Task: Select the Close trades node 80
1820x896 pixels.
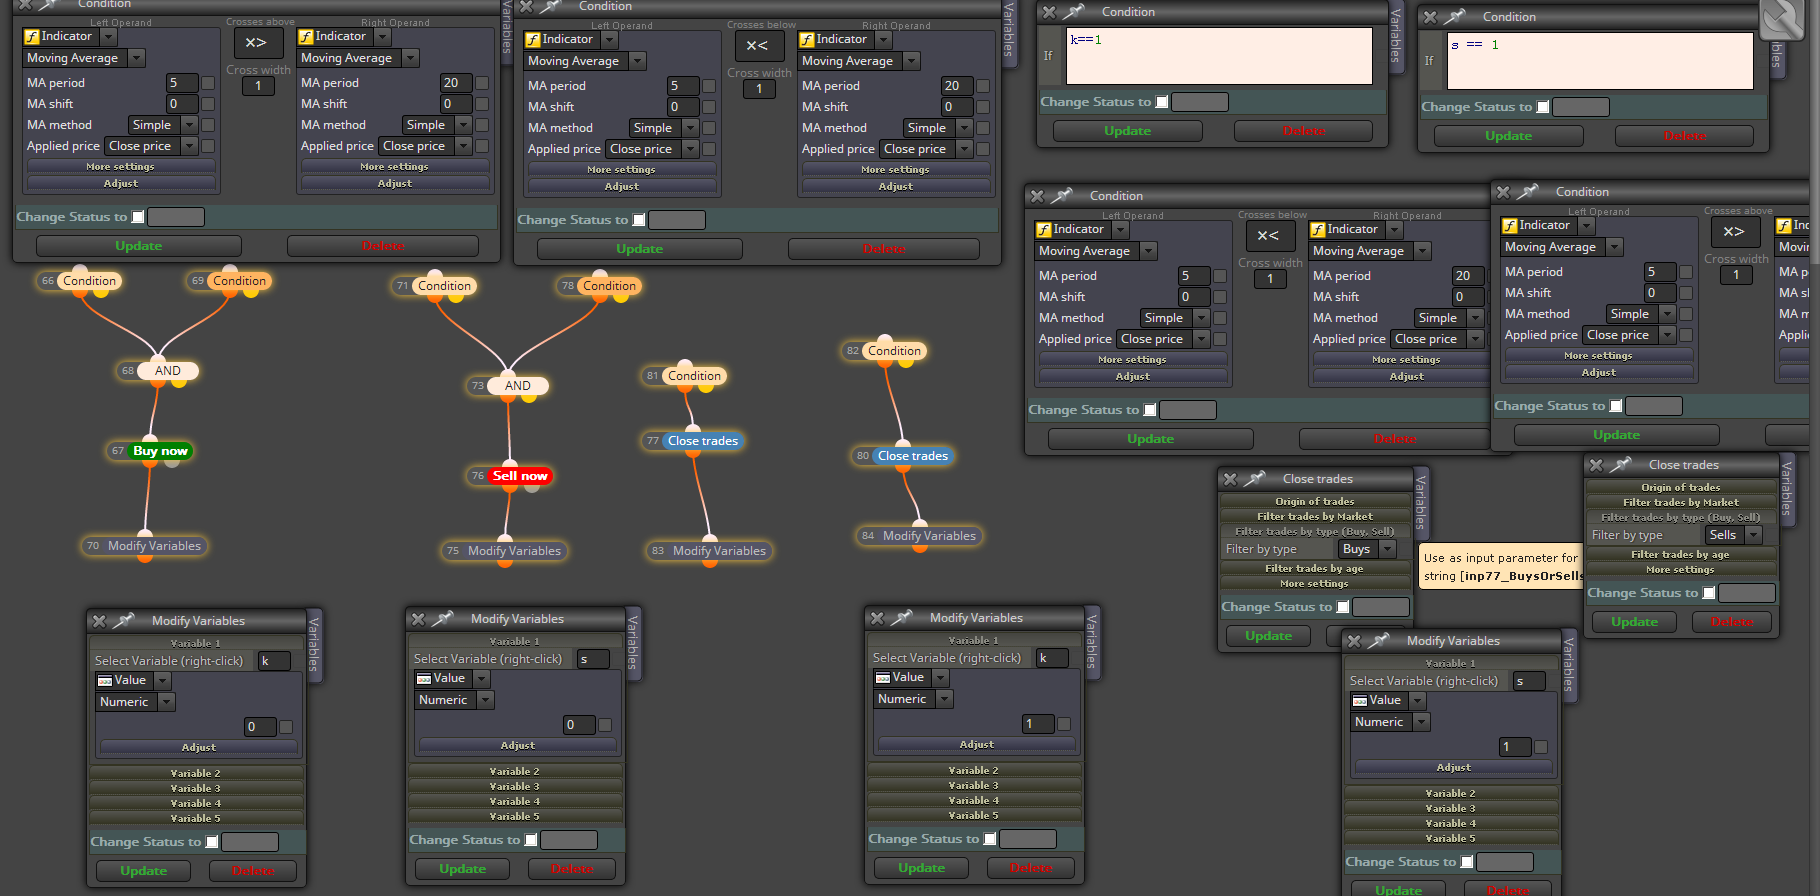Action: tap(912, 456)
